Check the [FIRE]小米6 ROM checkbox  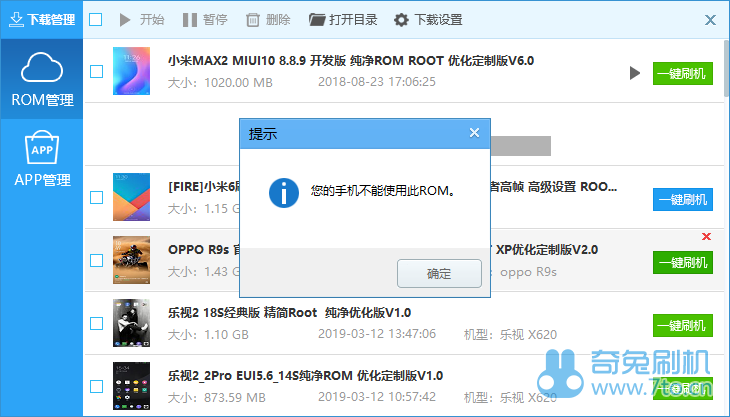[x=96, y=197]
